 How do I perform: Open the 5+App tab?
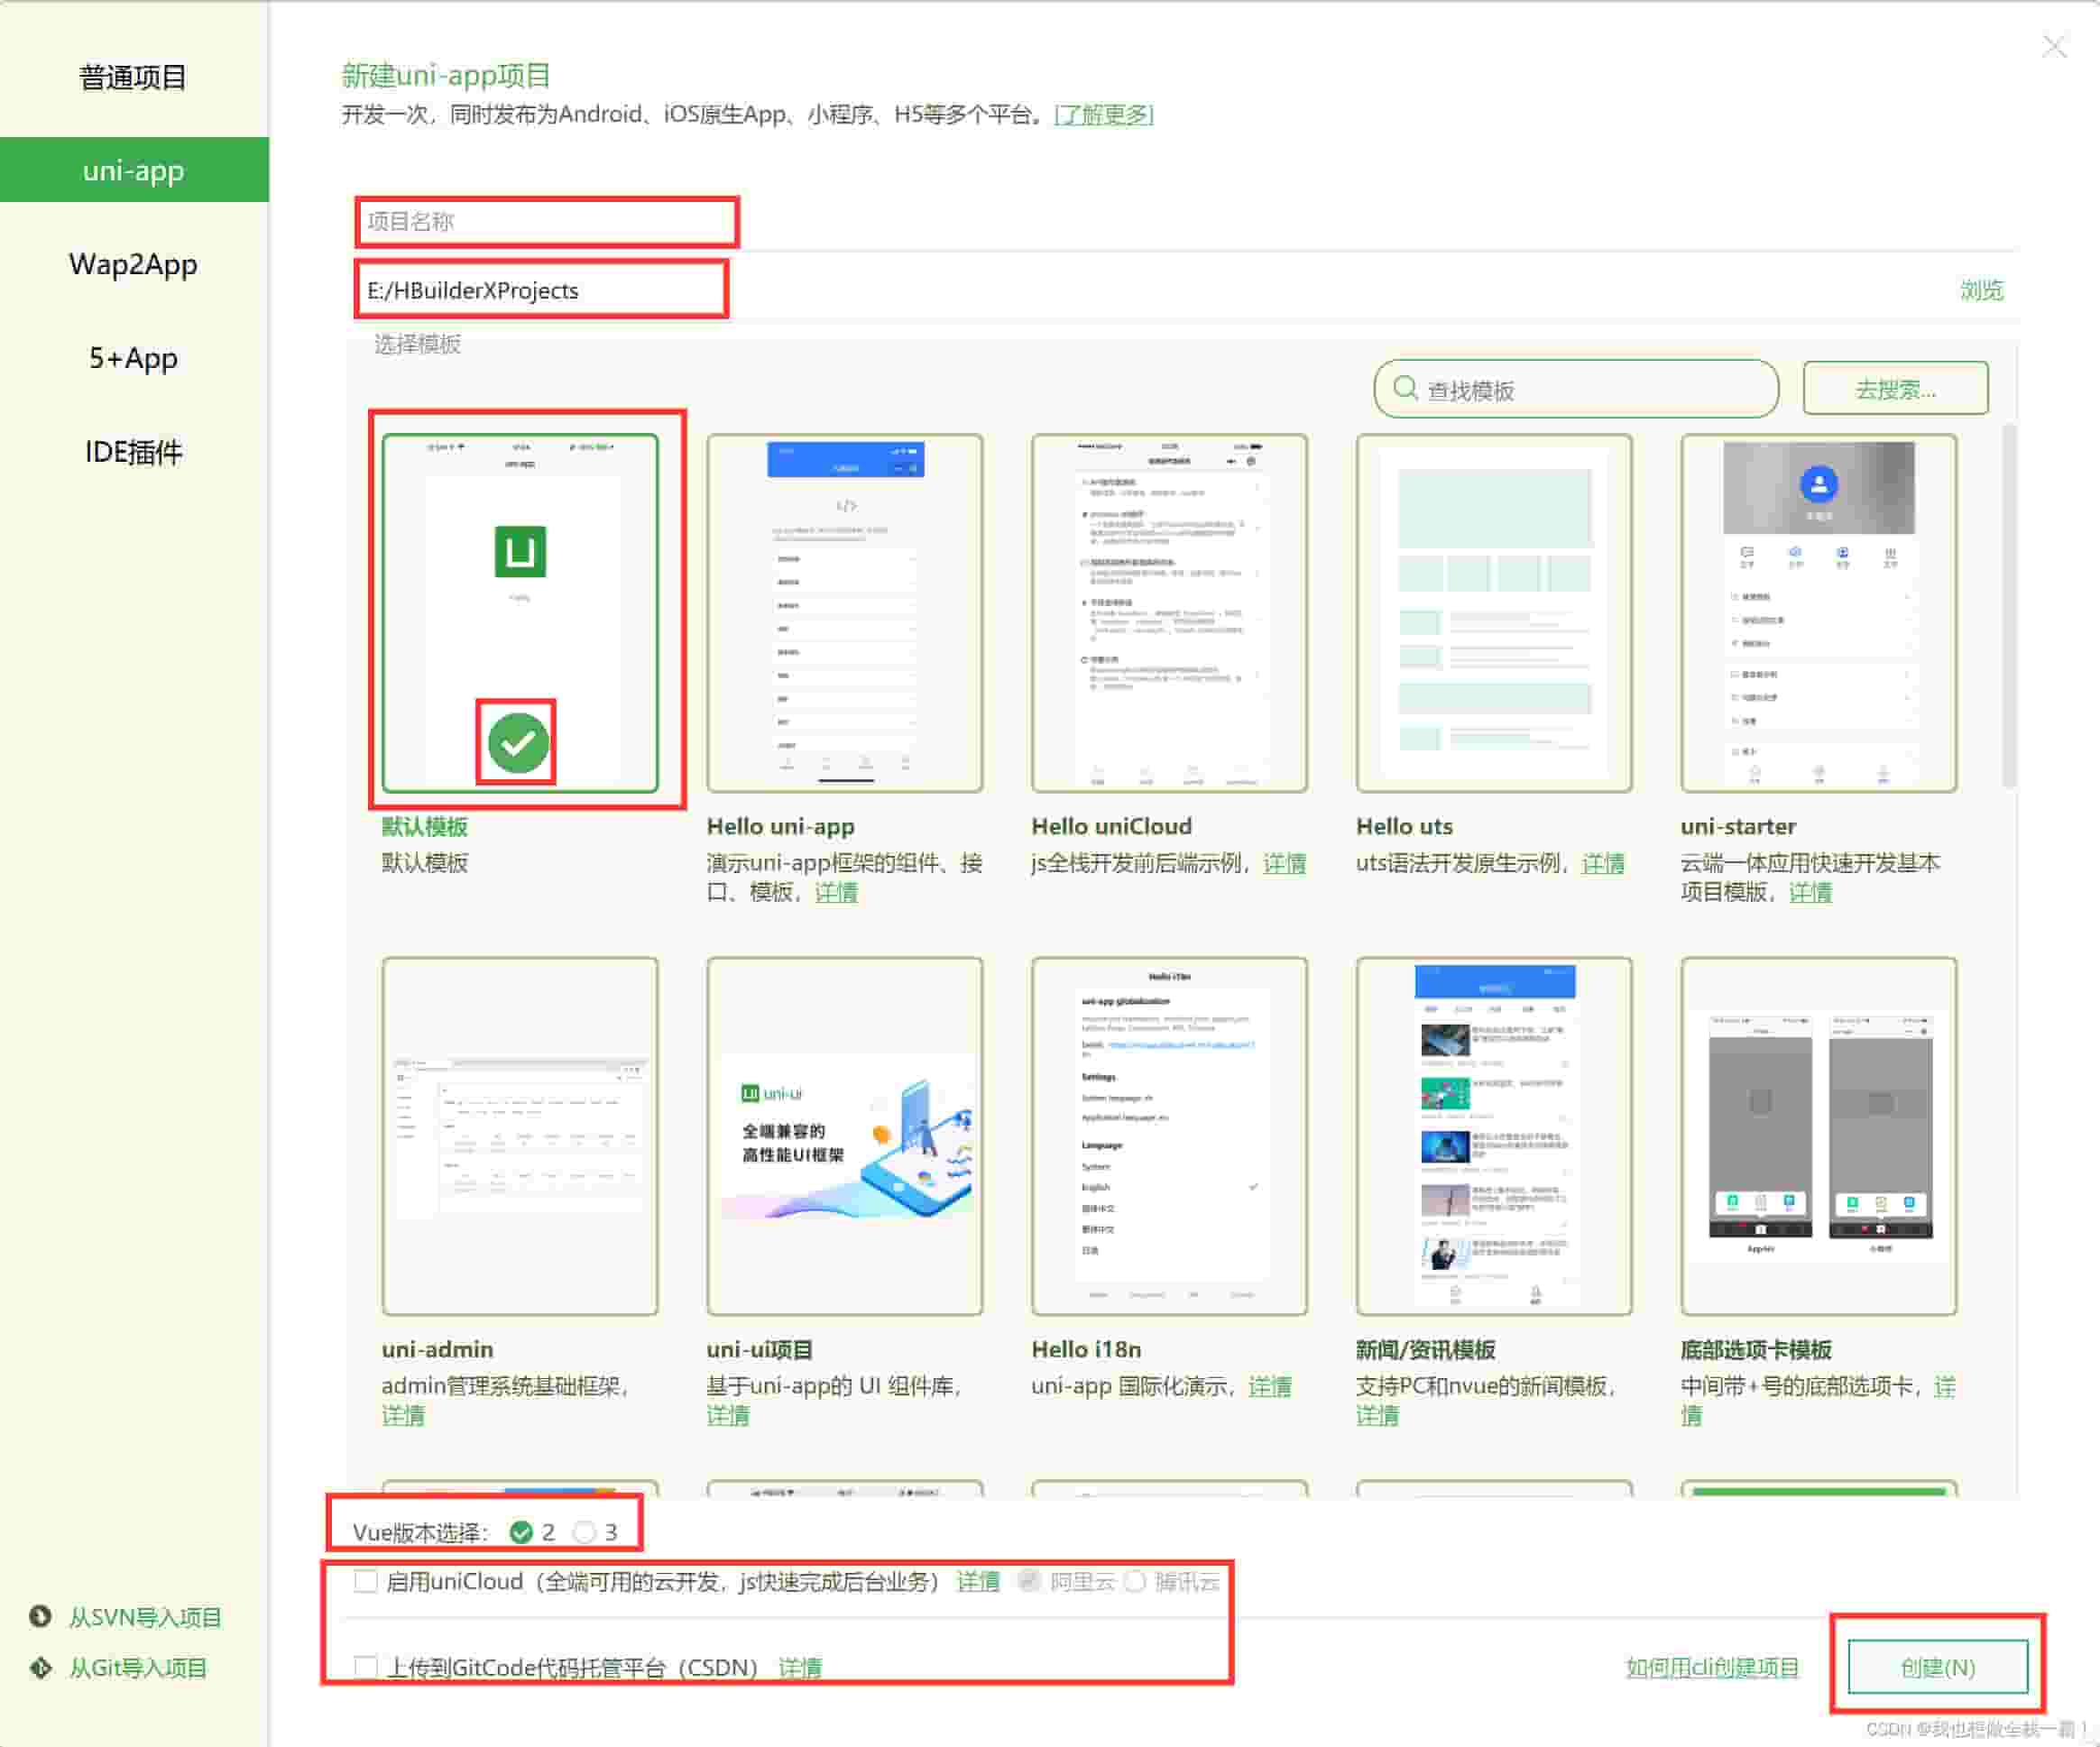click(x=133, y=358)
